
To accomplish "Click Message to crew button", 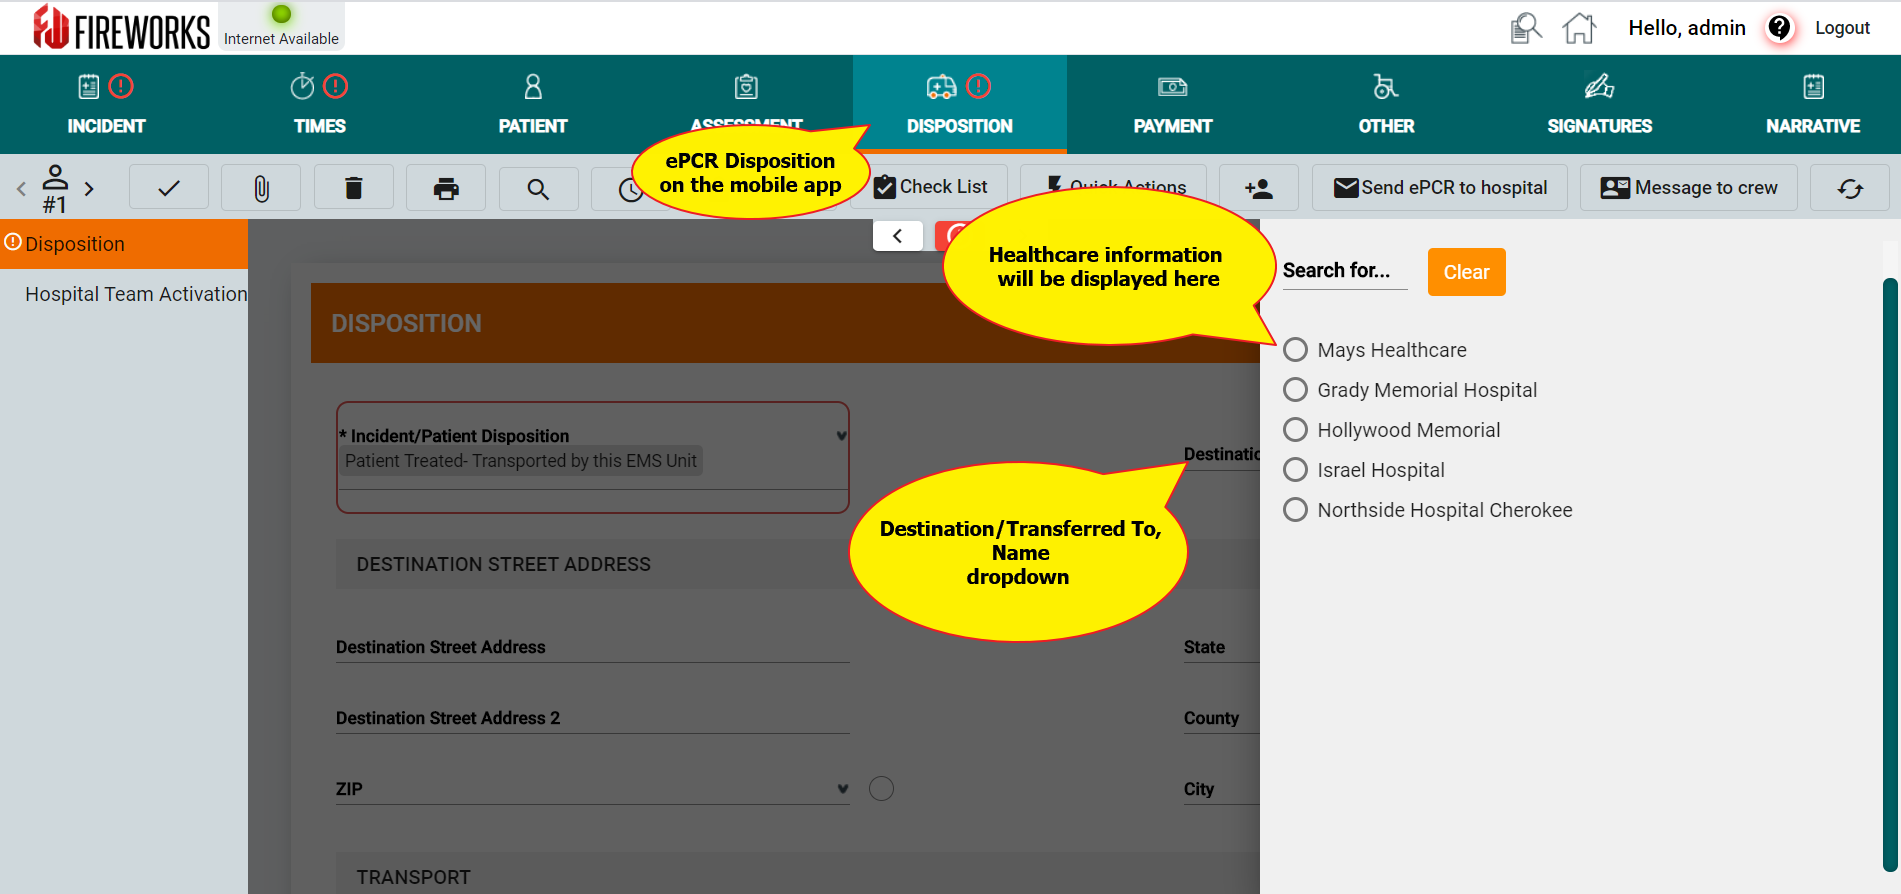I will tap(1689, 187).
